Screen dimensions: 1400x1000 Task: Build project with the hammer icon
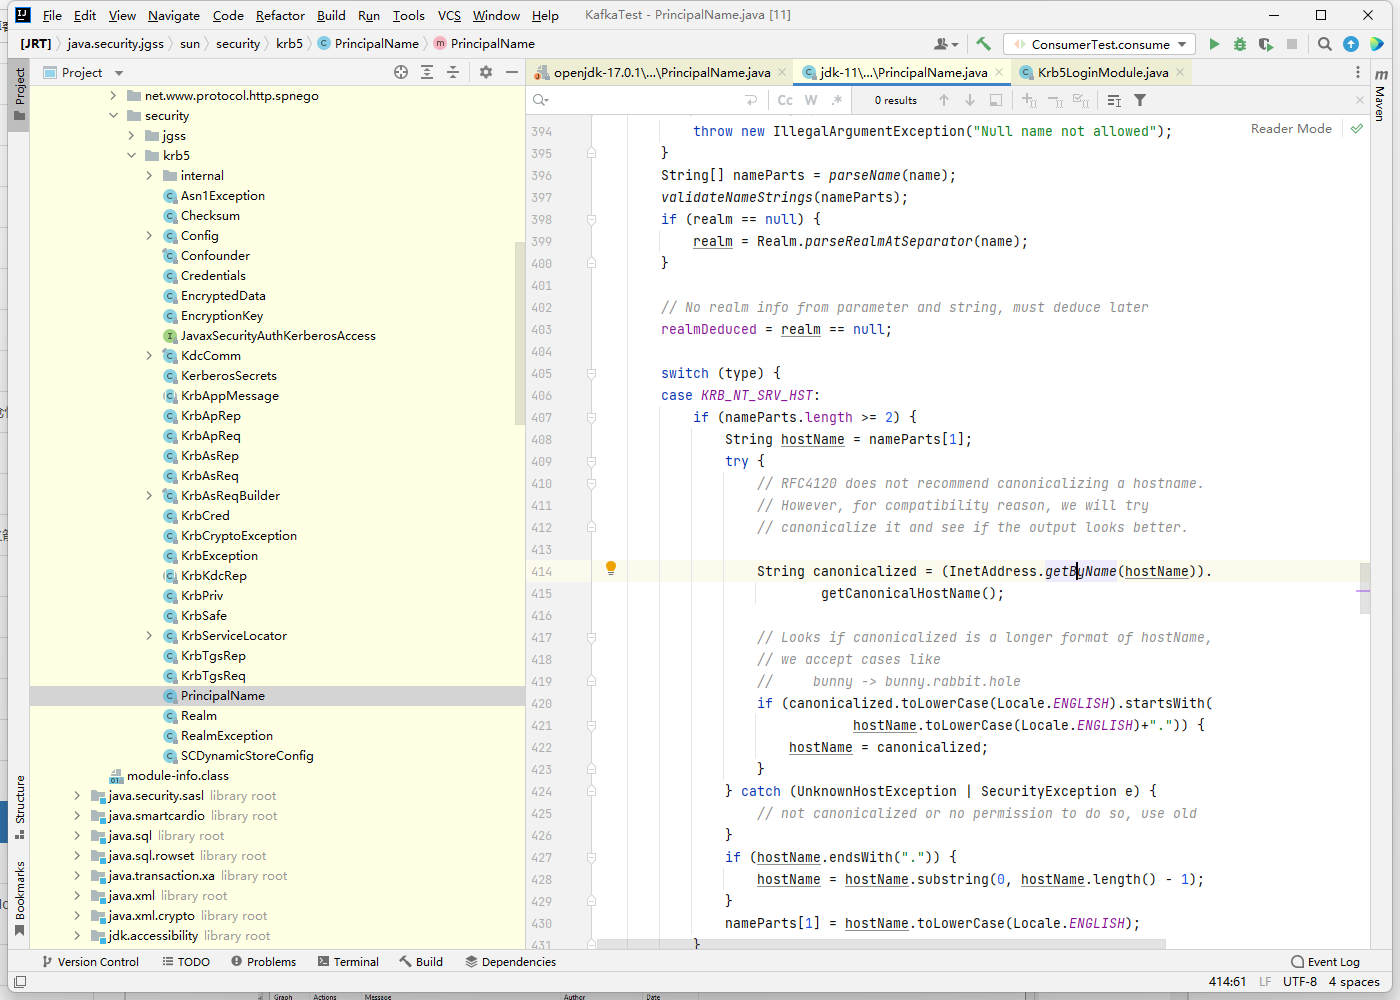[984, 44]
